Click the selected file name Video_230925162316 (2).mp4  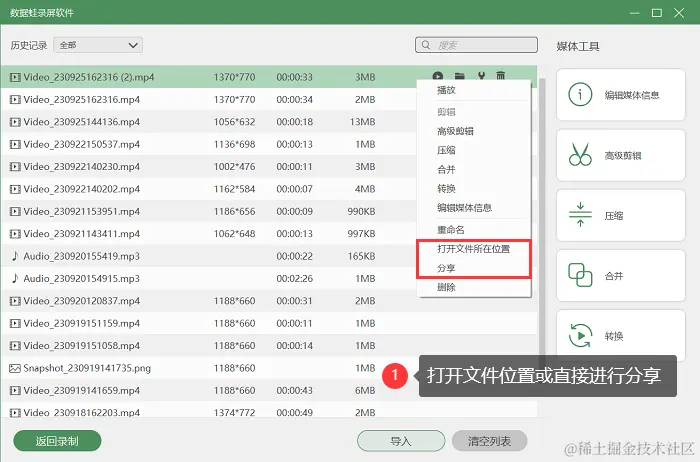[x=89, y=77]
